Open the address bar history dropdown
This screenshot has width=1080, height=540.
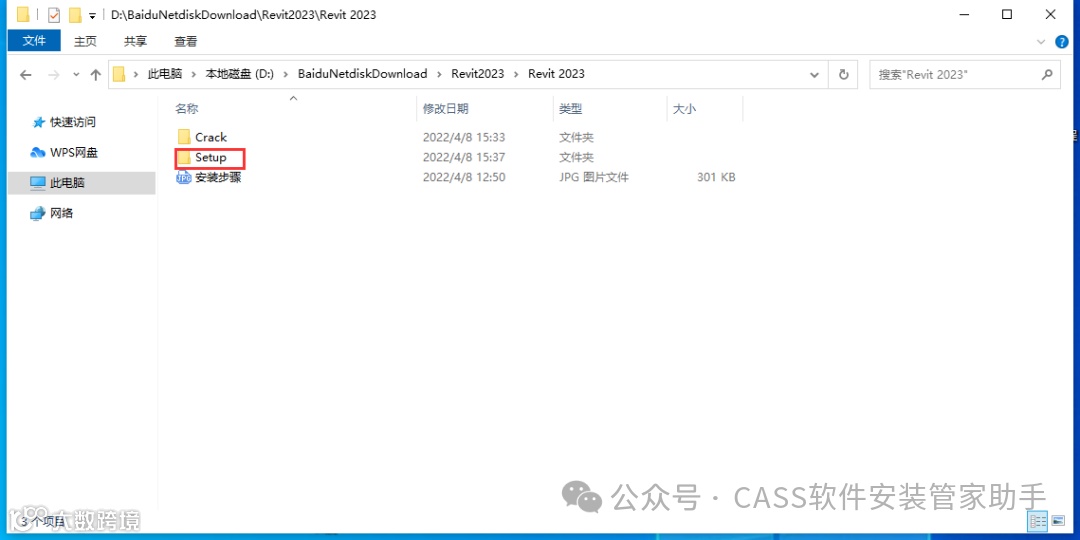815,75
